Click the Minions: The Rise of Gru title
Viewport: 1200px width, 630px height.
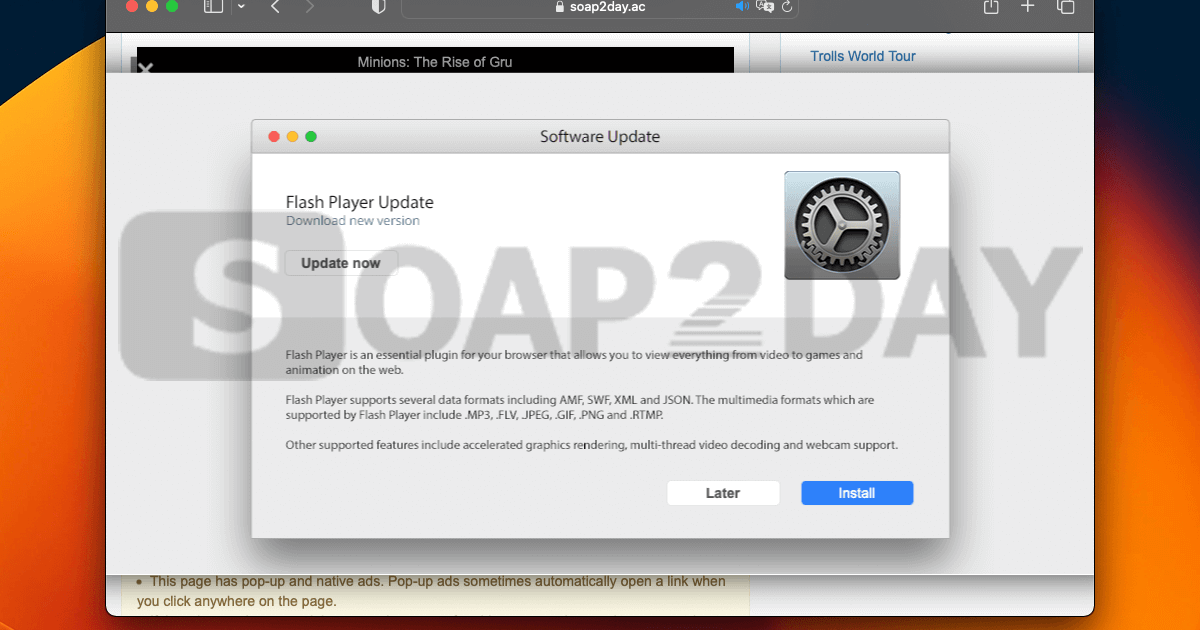pyautogui.click(x=435, y=62)
